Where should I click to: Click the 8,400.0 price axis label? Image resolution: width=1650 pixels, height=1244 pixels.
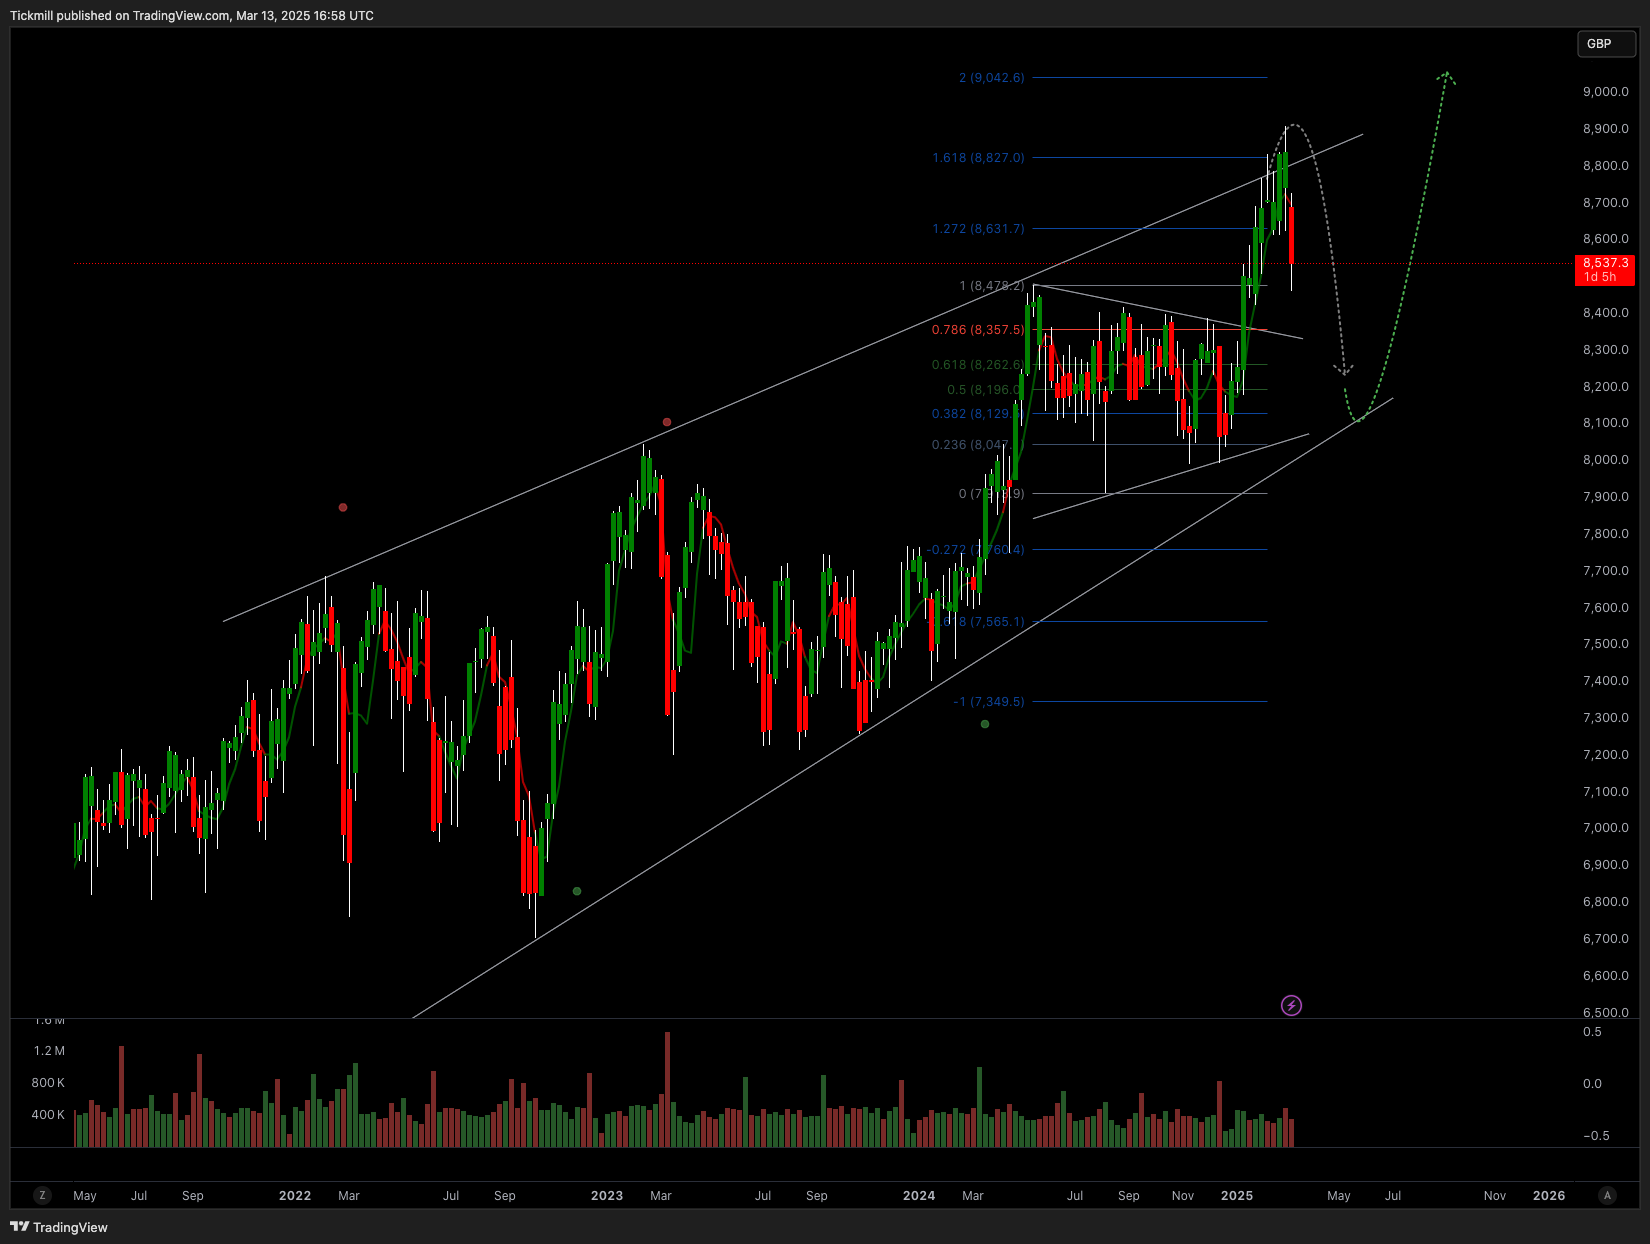tap(1605, 313)
